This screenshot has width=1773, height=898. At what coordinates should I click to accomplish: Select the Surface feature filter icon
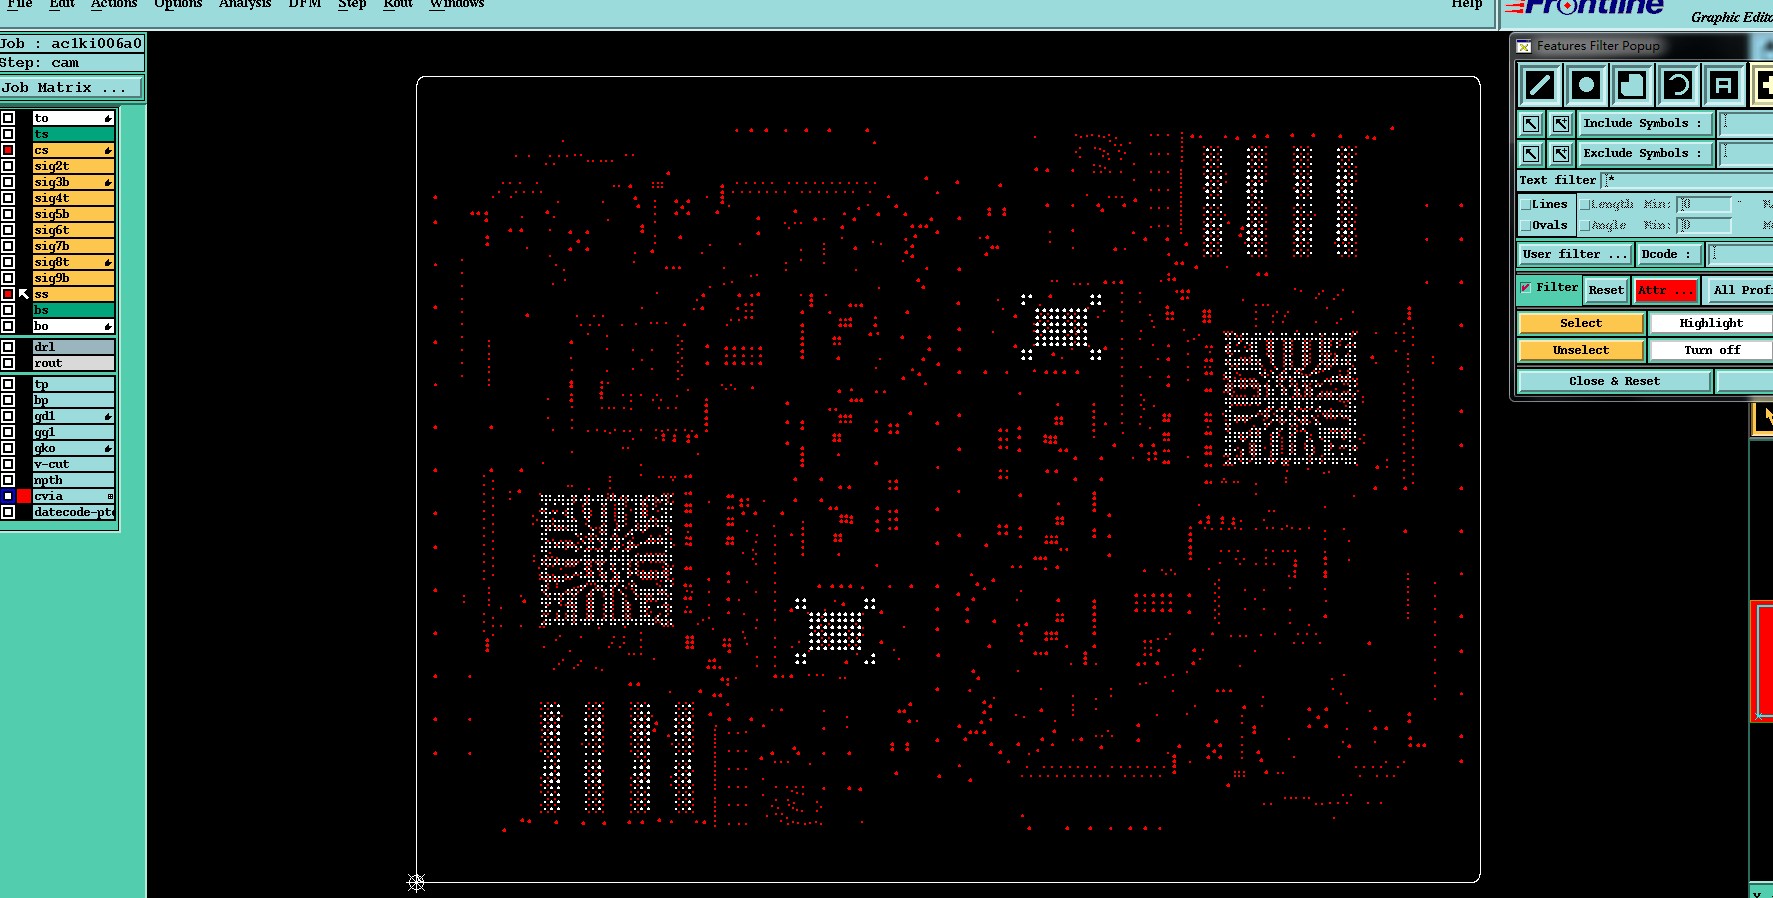click(x=1632, y=85)
